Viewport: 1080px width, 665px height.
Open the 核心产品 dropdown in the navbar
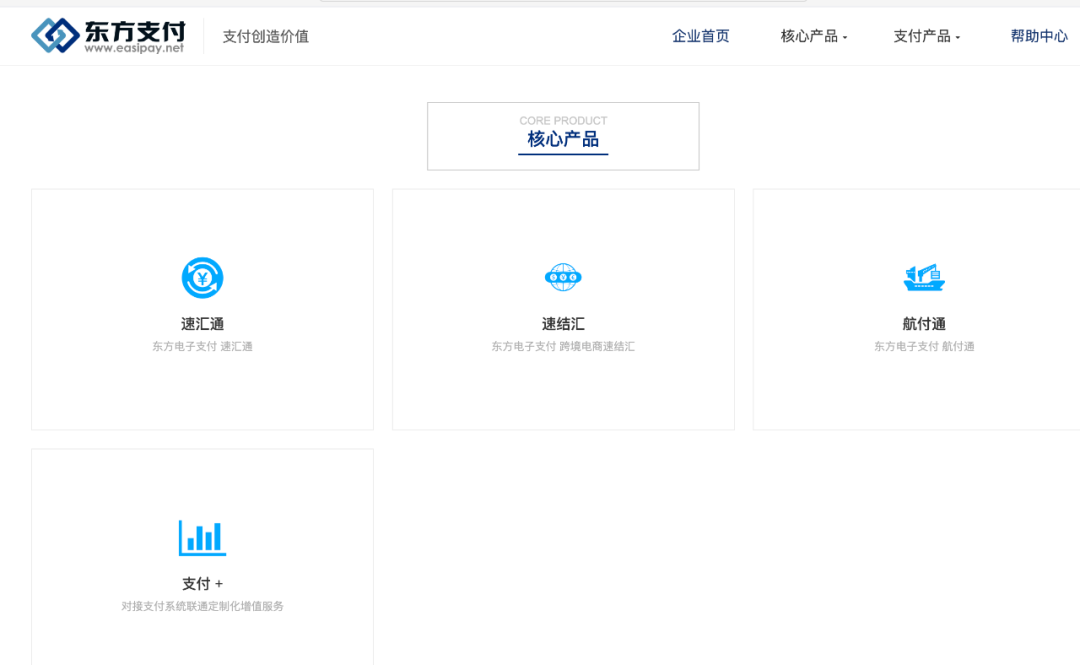coord(810,35)
